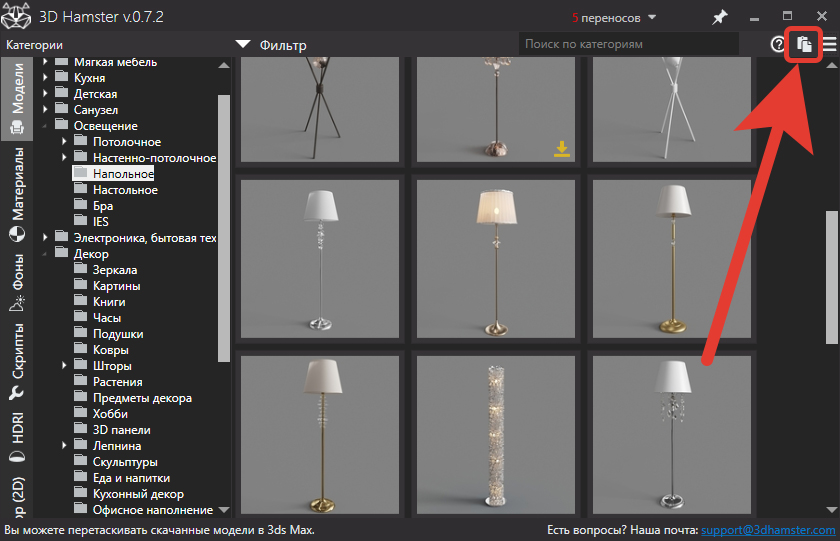Viewport: 840px width, 541px height.
Task: Click the Ковры folder icon
Action: pos(80,349)
